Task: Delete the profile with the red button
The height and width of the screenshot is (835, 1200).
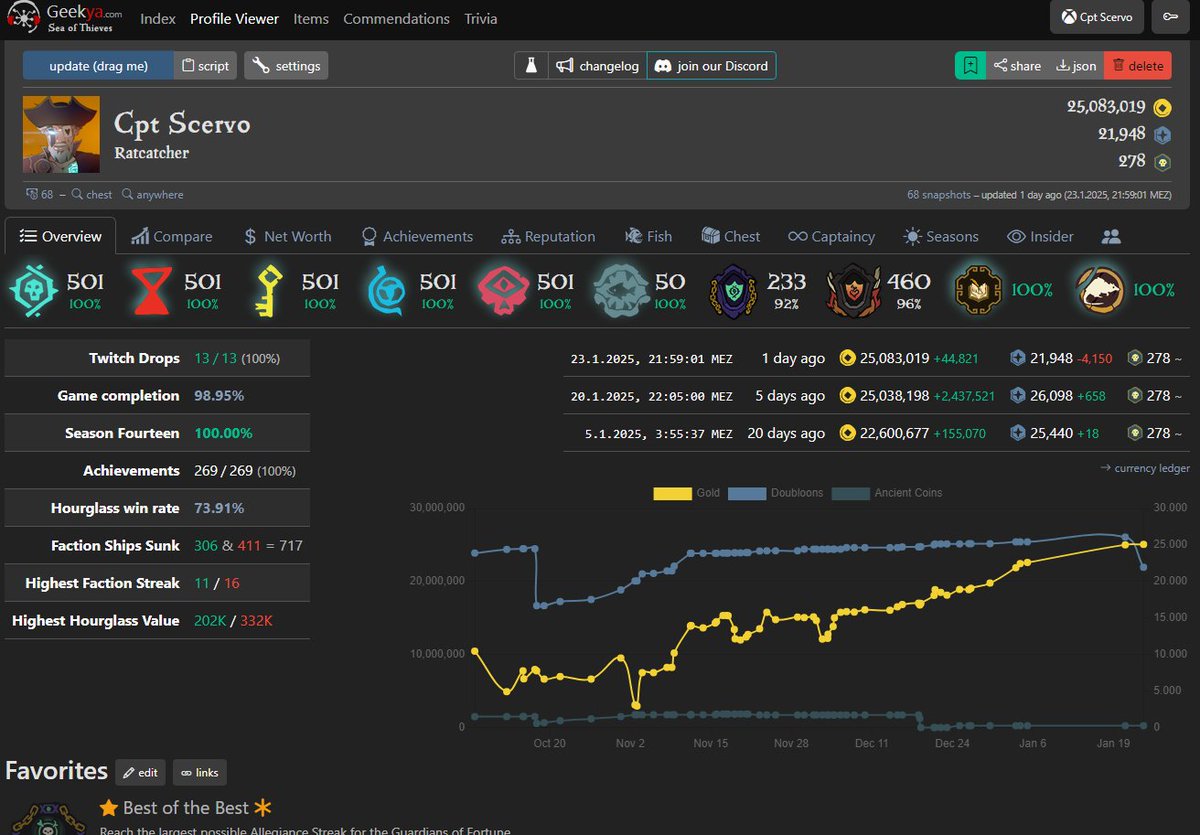Action: (x=1138, y=66)
